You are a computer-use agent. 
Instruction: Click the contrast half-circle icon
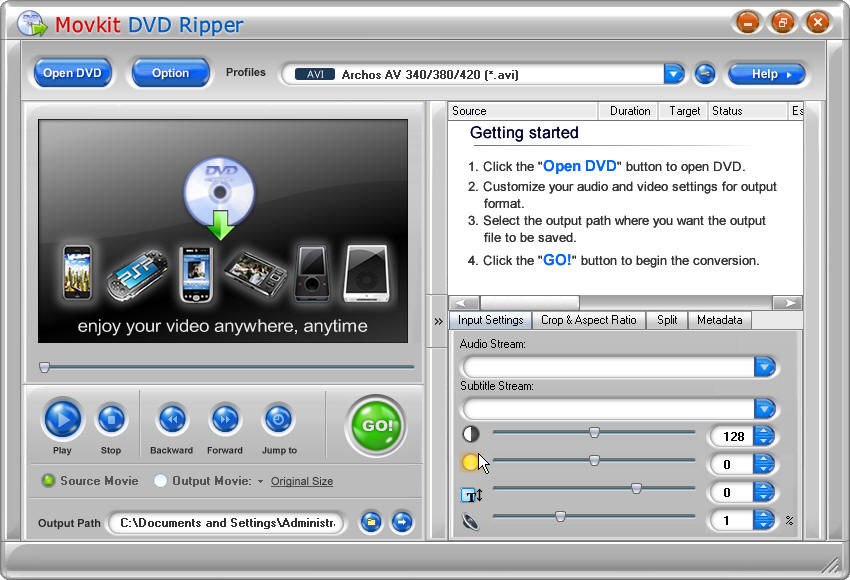471,434
